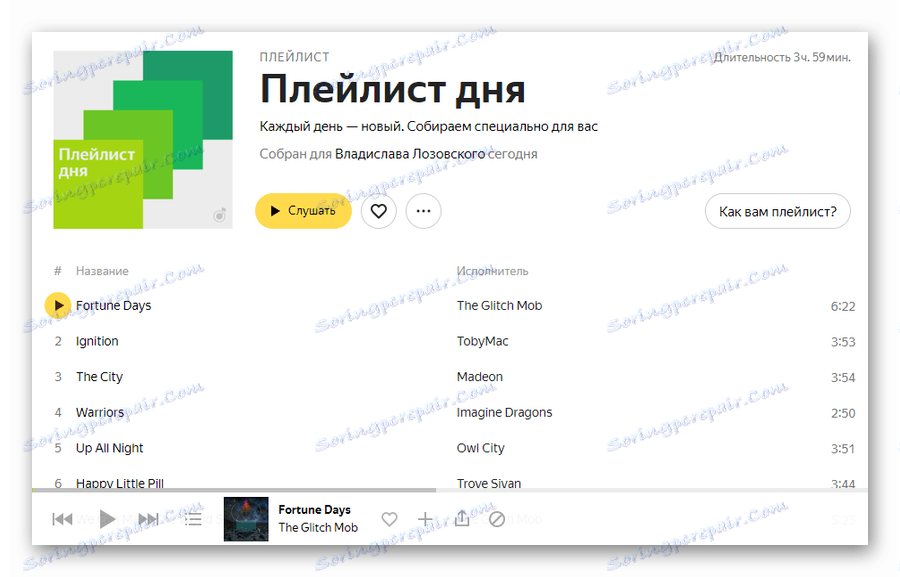Screen dimensions: 900x577
Task: Select The City track title
Action: coord(99,377)
